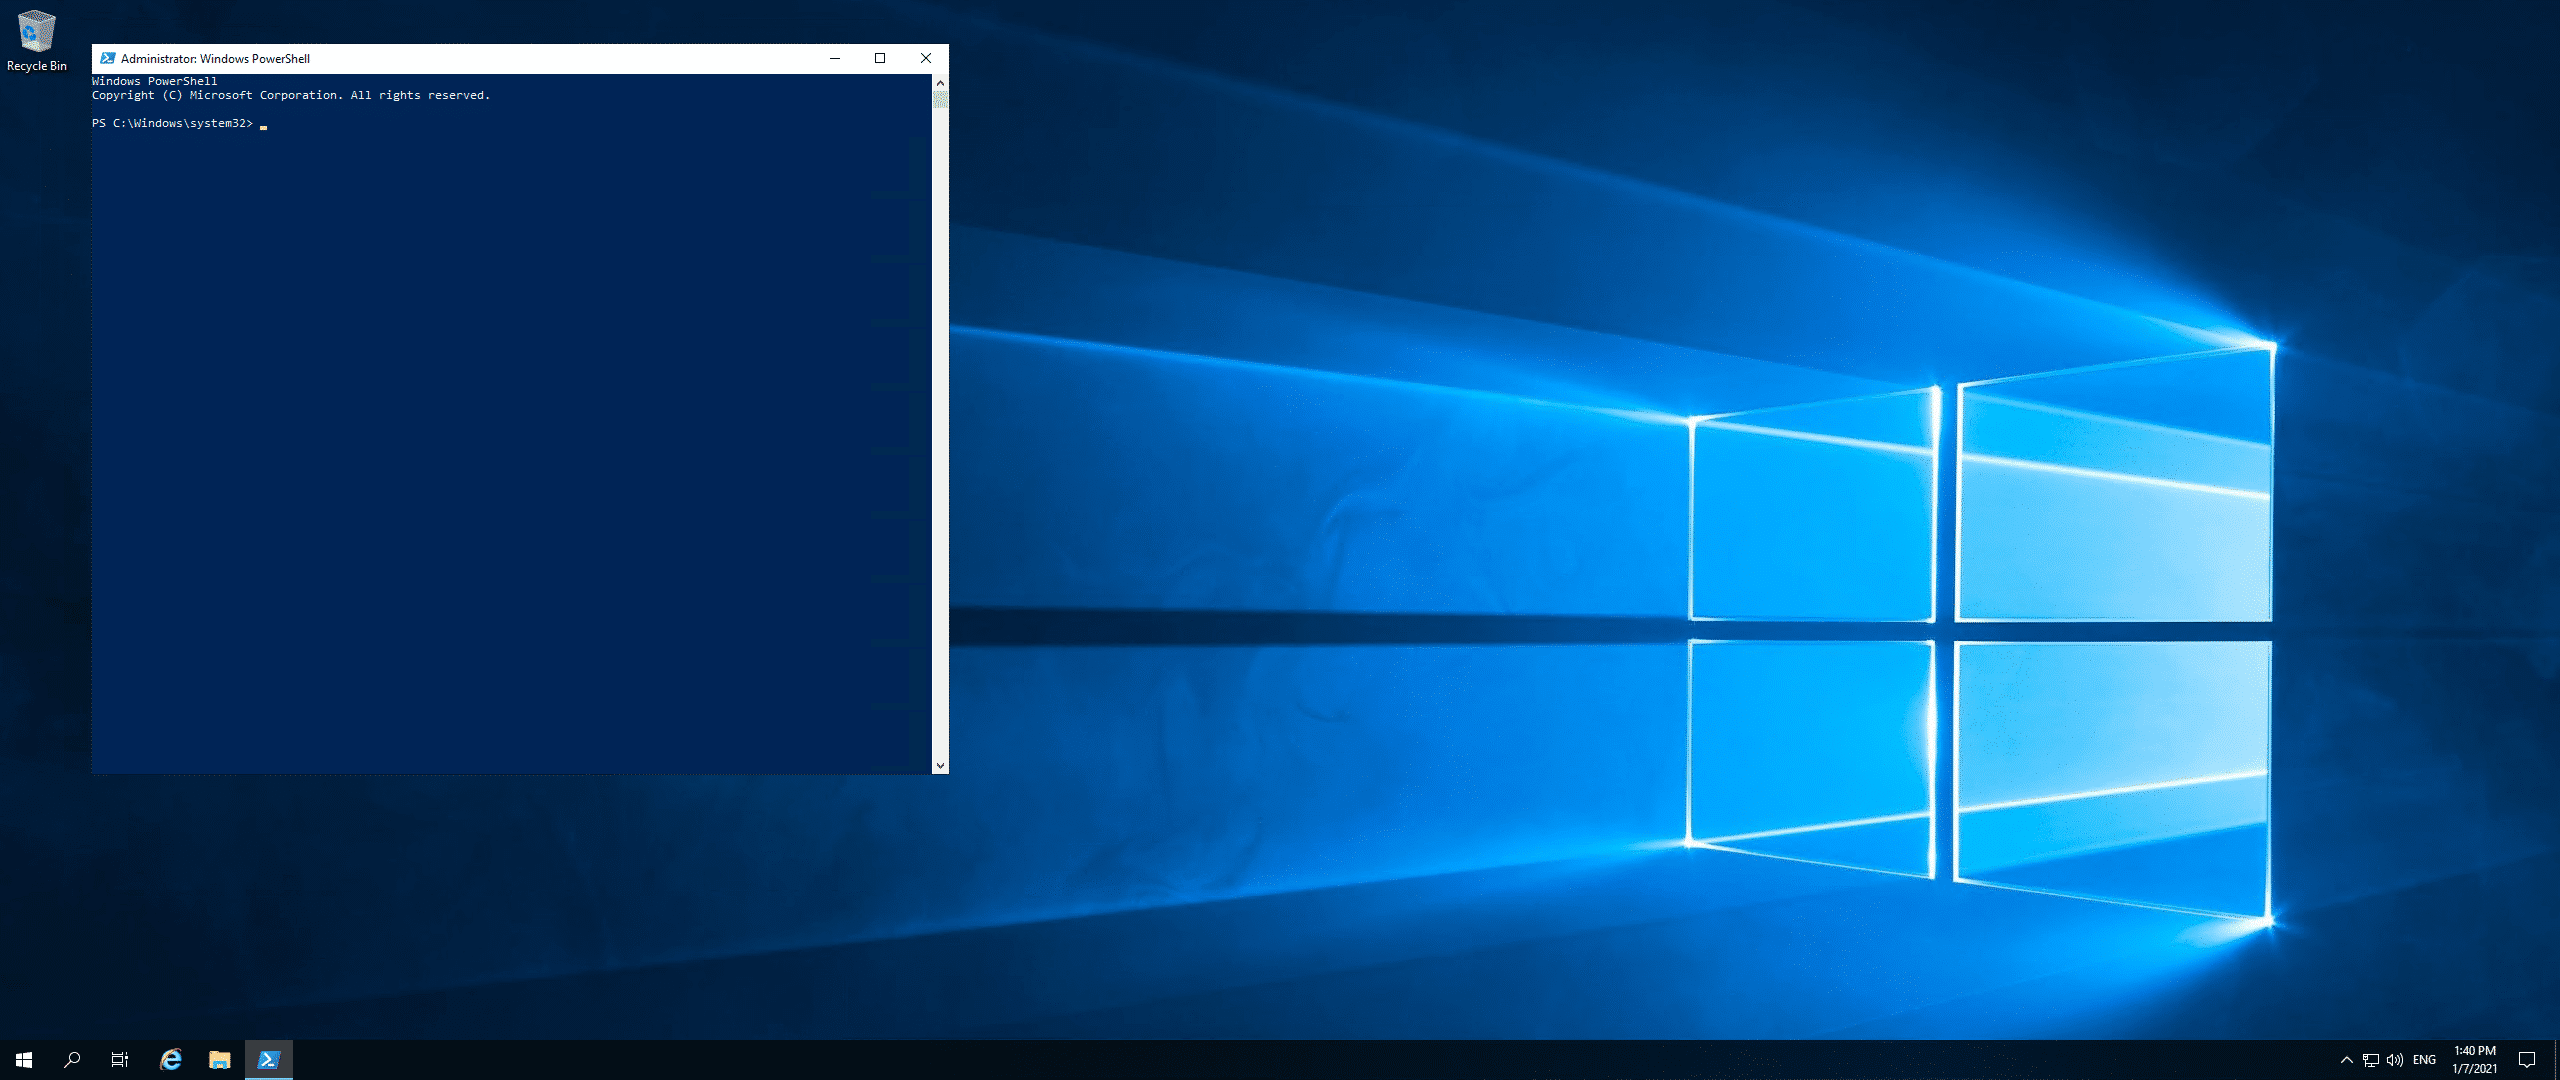Open File Explorer from the taskbar
2560x1080 pixels.
click(220, 1060)
